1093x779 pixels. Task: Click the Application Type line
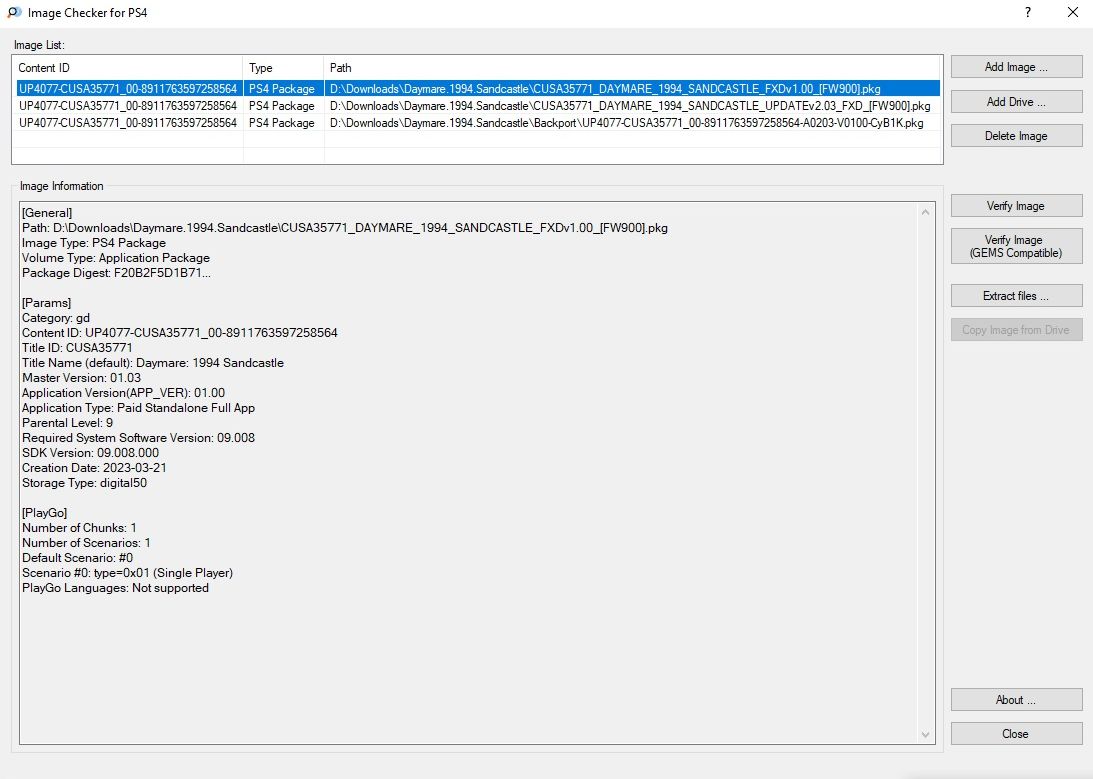pos(138,408)
